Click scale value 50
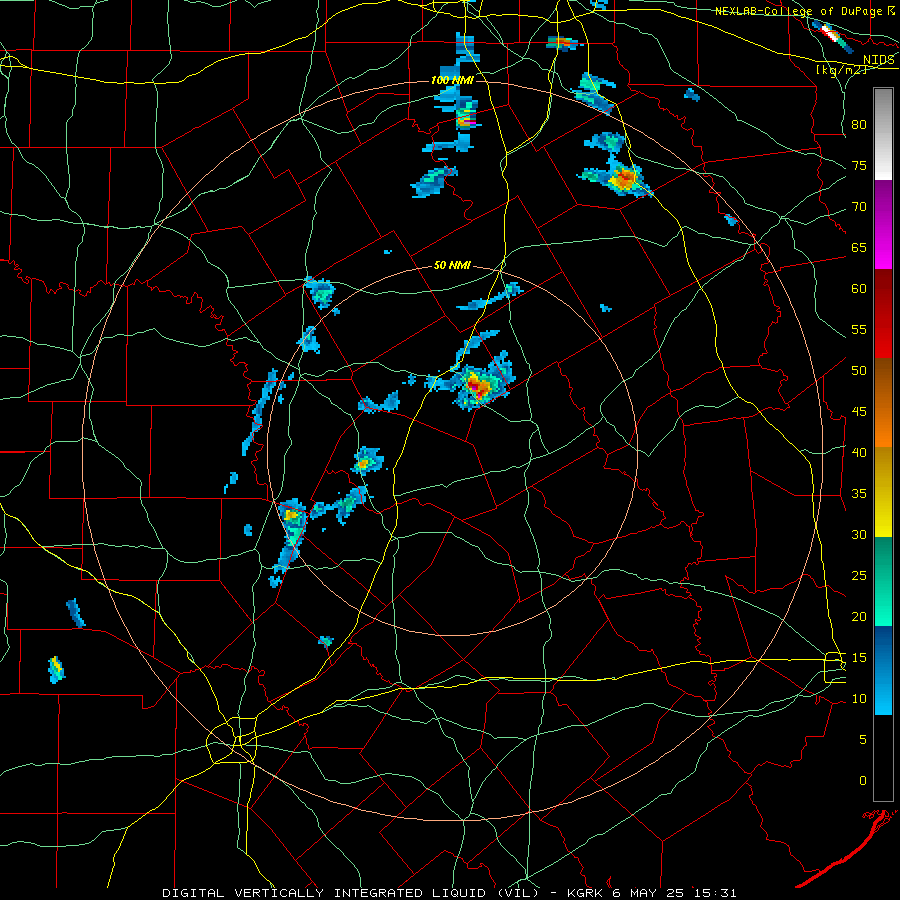 (859, 371)
